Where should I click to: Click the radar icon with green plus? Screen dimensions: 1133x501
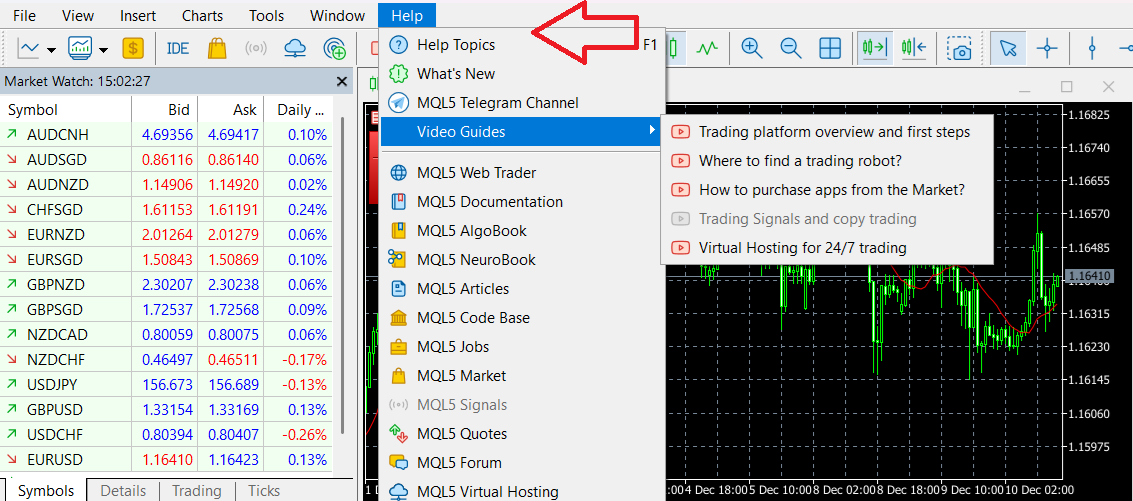pyautogui.click(x=335, y=48)
